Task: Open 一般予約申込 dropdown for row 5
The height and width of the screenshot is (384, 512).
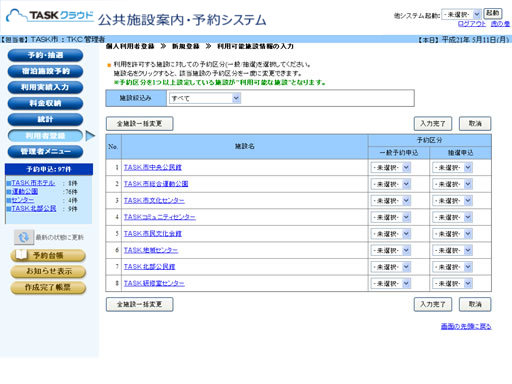Action: (x=390, y=234)
